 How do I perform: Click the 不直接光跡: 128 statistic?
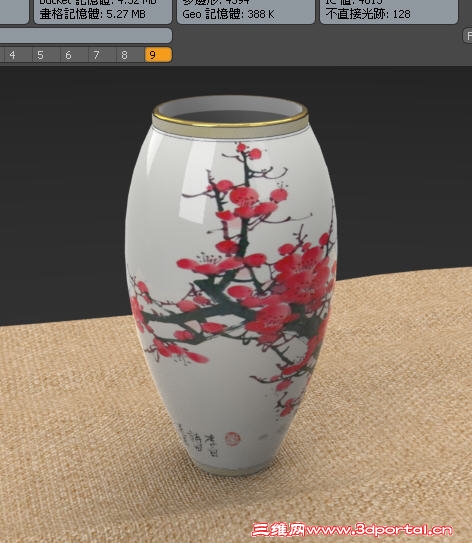368,14
